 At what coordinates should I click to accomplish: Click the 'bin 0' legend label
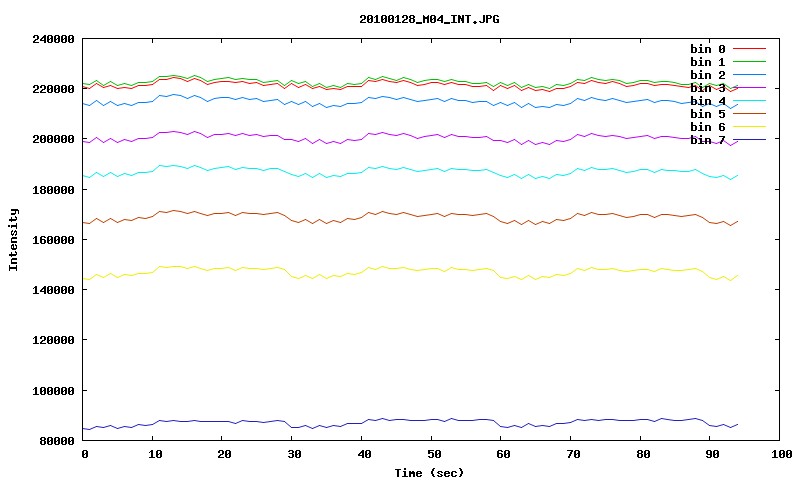click(708, 49)
